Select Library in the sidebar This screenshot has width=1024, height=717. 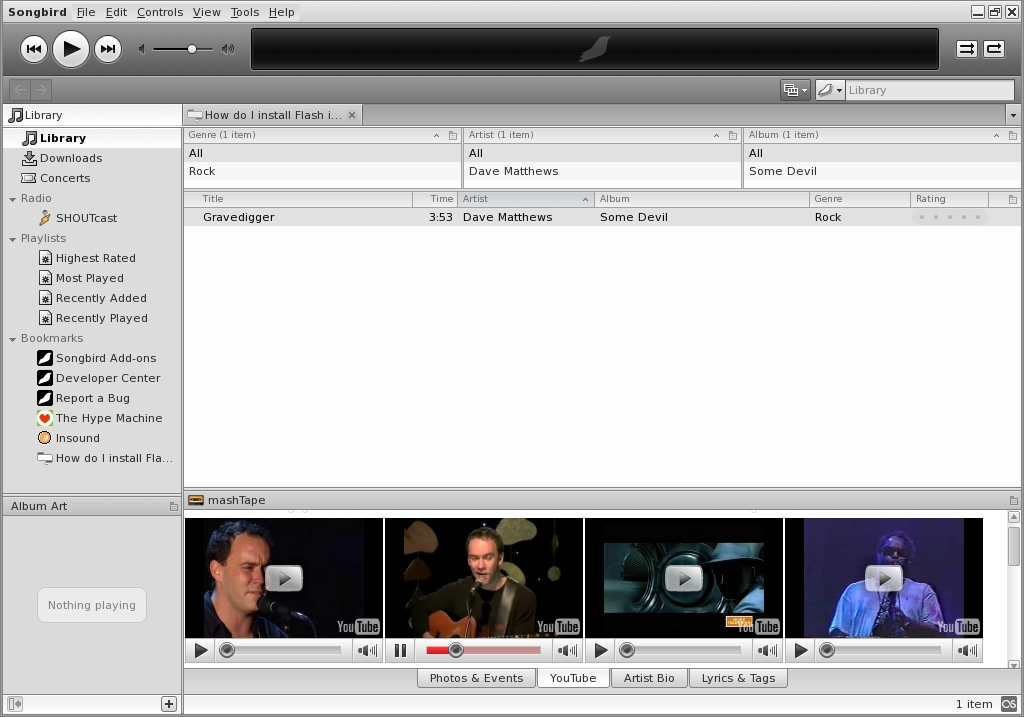[x=93, y=138]
